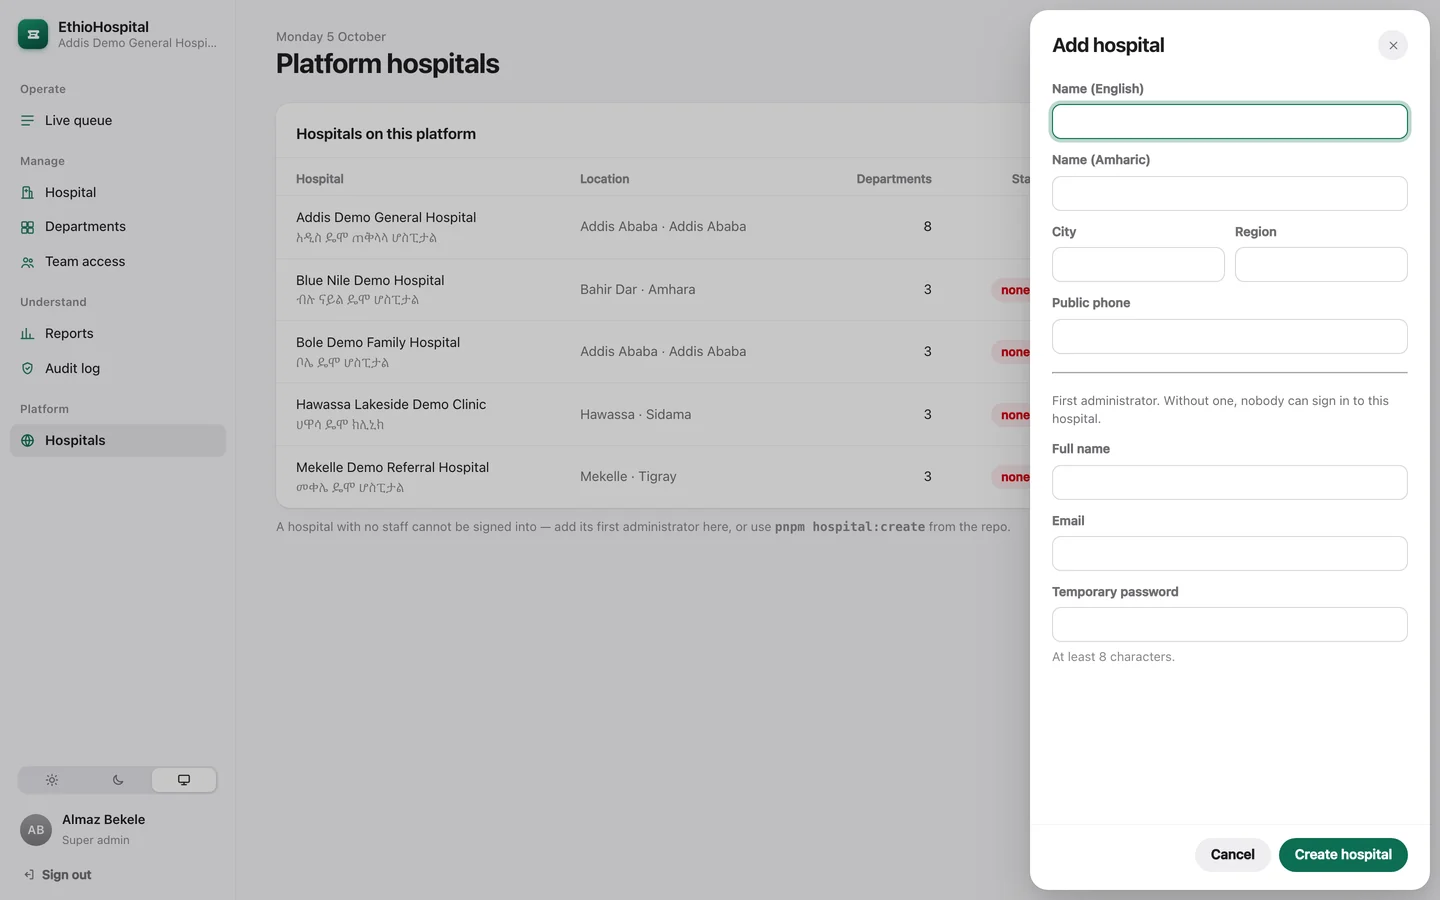Click the Departments grid icon
Viewport: 1440px width, 900px height.
[28, 227]
